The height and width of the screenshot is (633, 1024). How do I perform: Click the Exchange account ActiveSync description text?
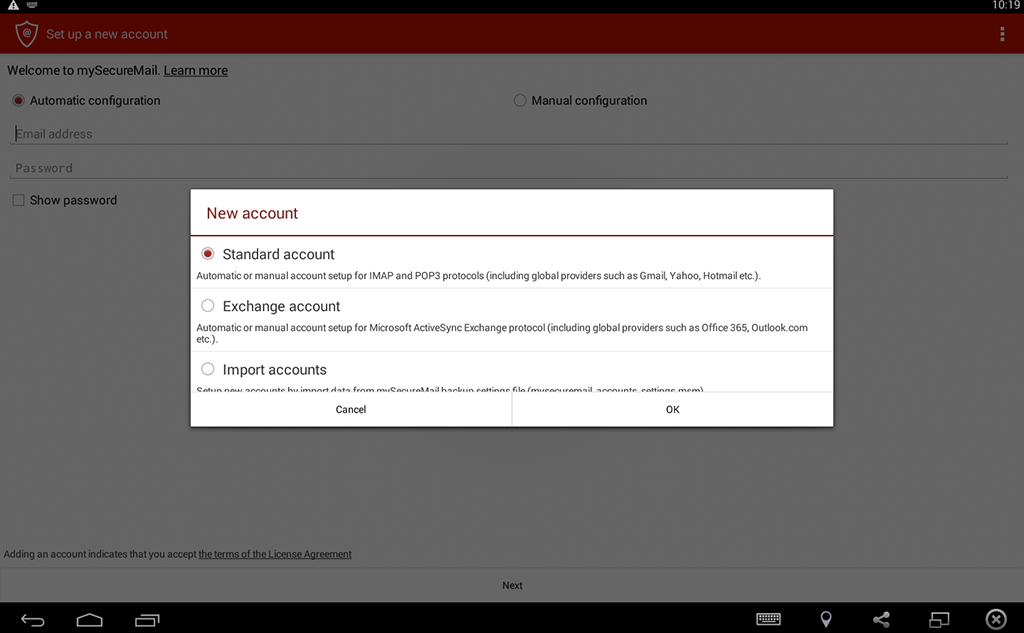pyautogui.click(x=502, y=333)
